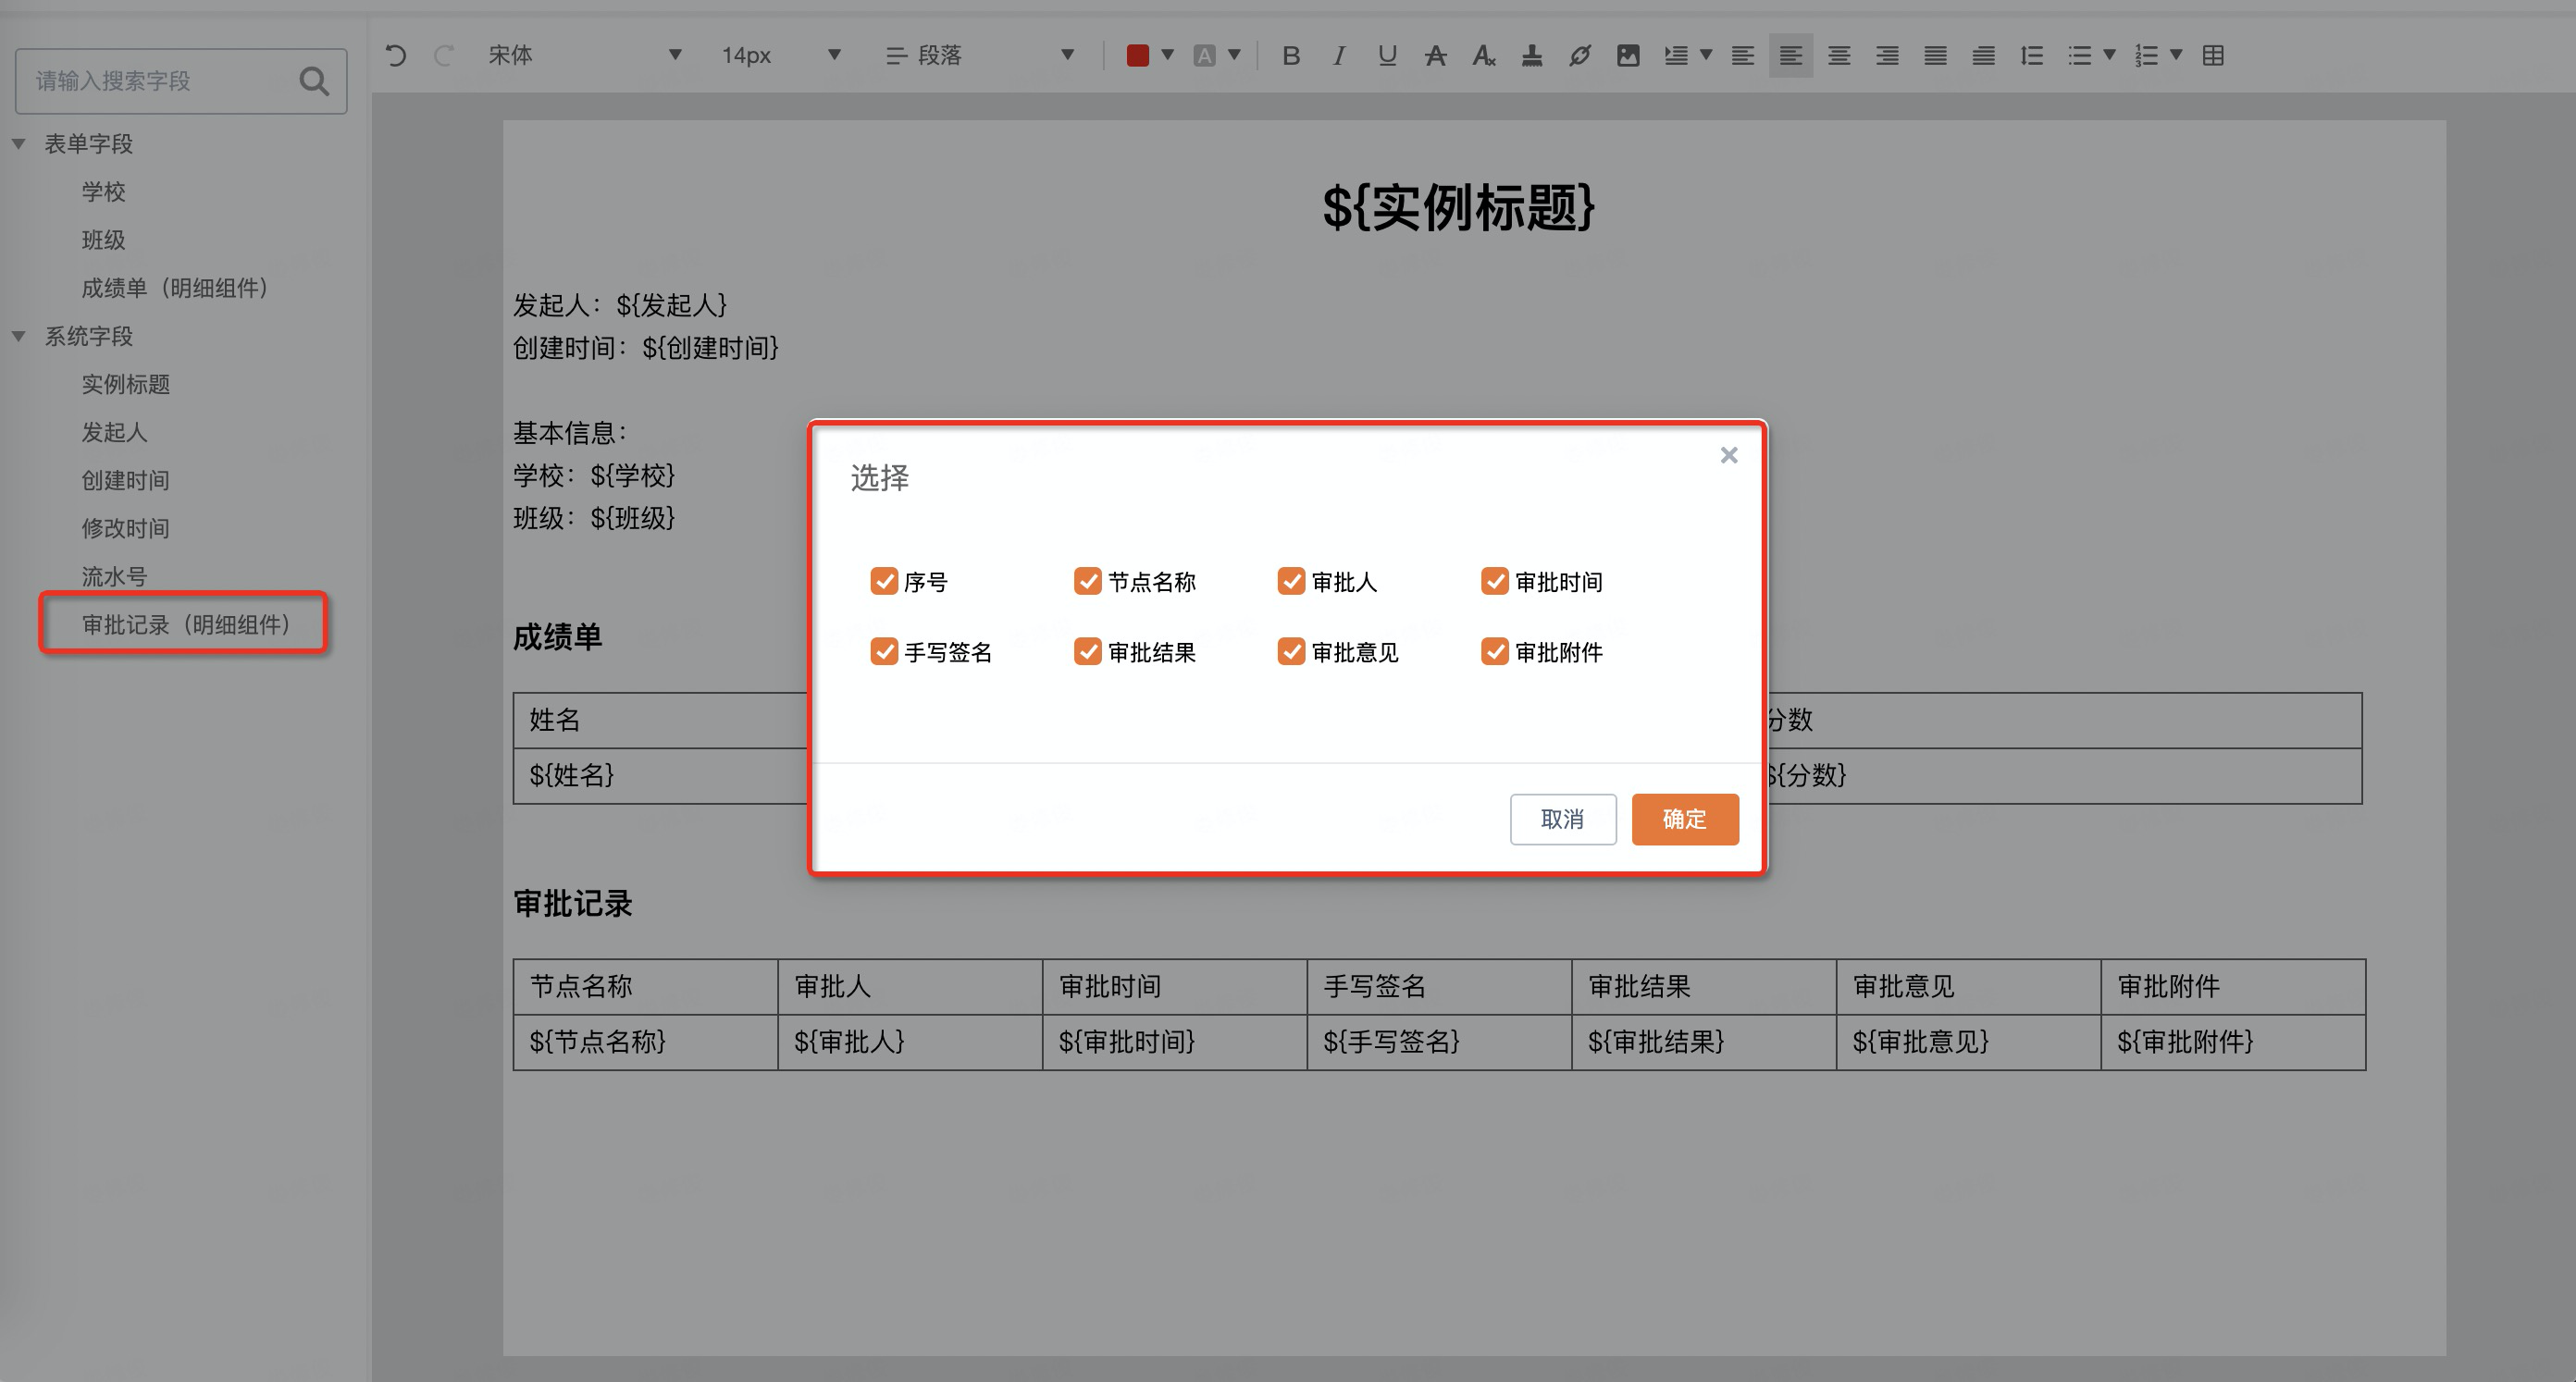Click the underline icon

point(1386,56)
